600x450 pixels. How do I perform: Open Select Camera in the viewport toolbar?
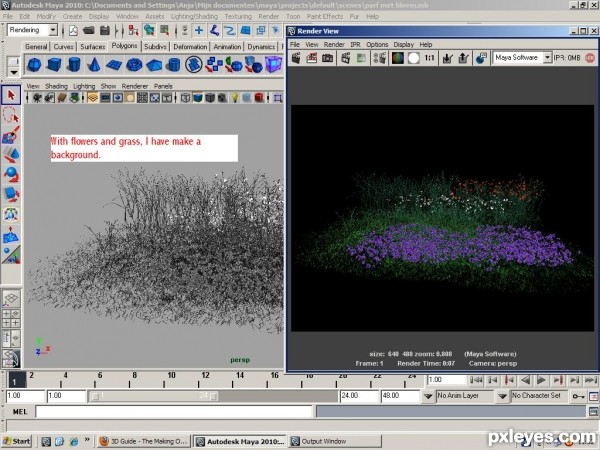37,98
